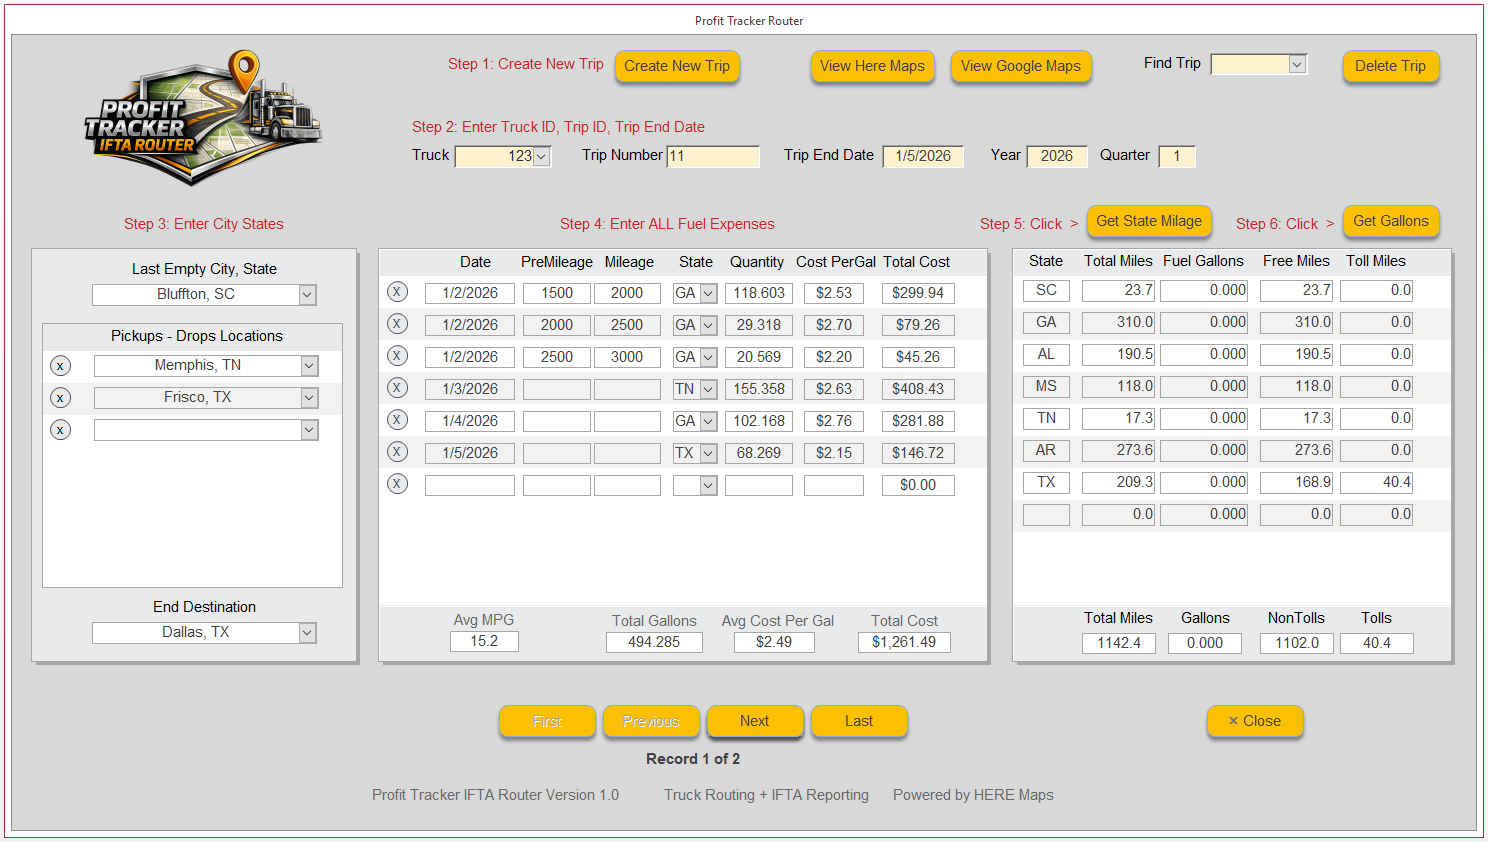The width and height of the screenshot is (1488, 842).
Task: Open the State dropdown on the 1/3/2026 row
Action: [708, 389]
